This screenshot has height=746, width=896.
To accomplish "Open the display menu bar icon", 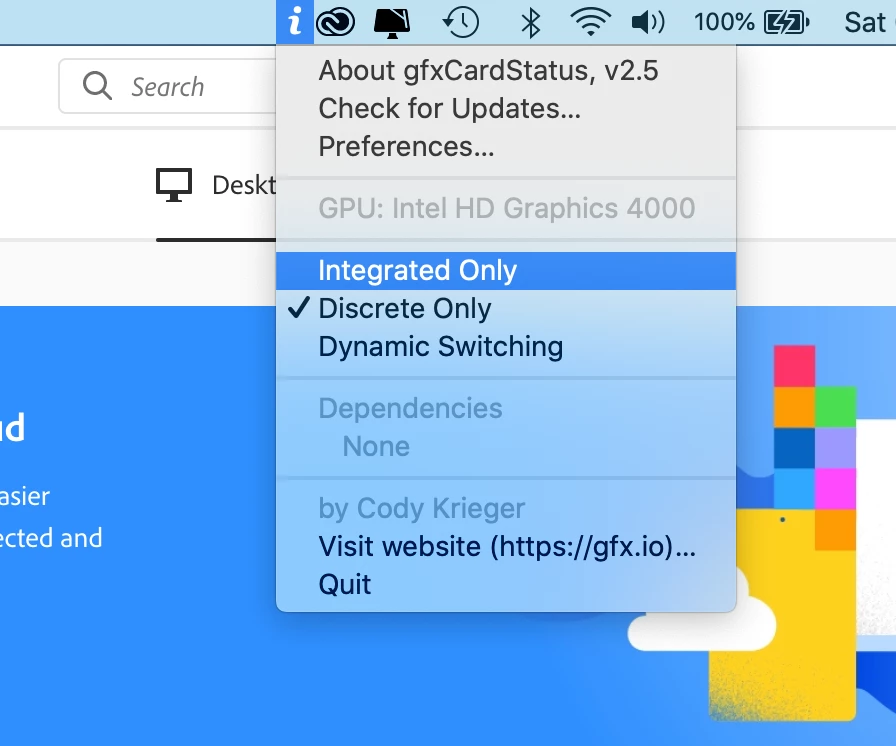I will [x=392, y=23].
